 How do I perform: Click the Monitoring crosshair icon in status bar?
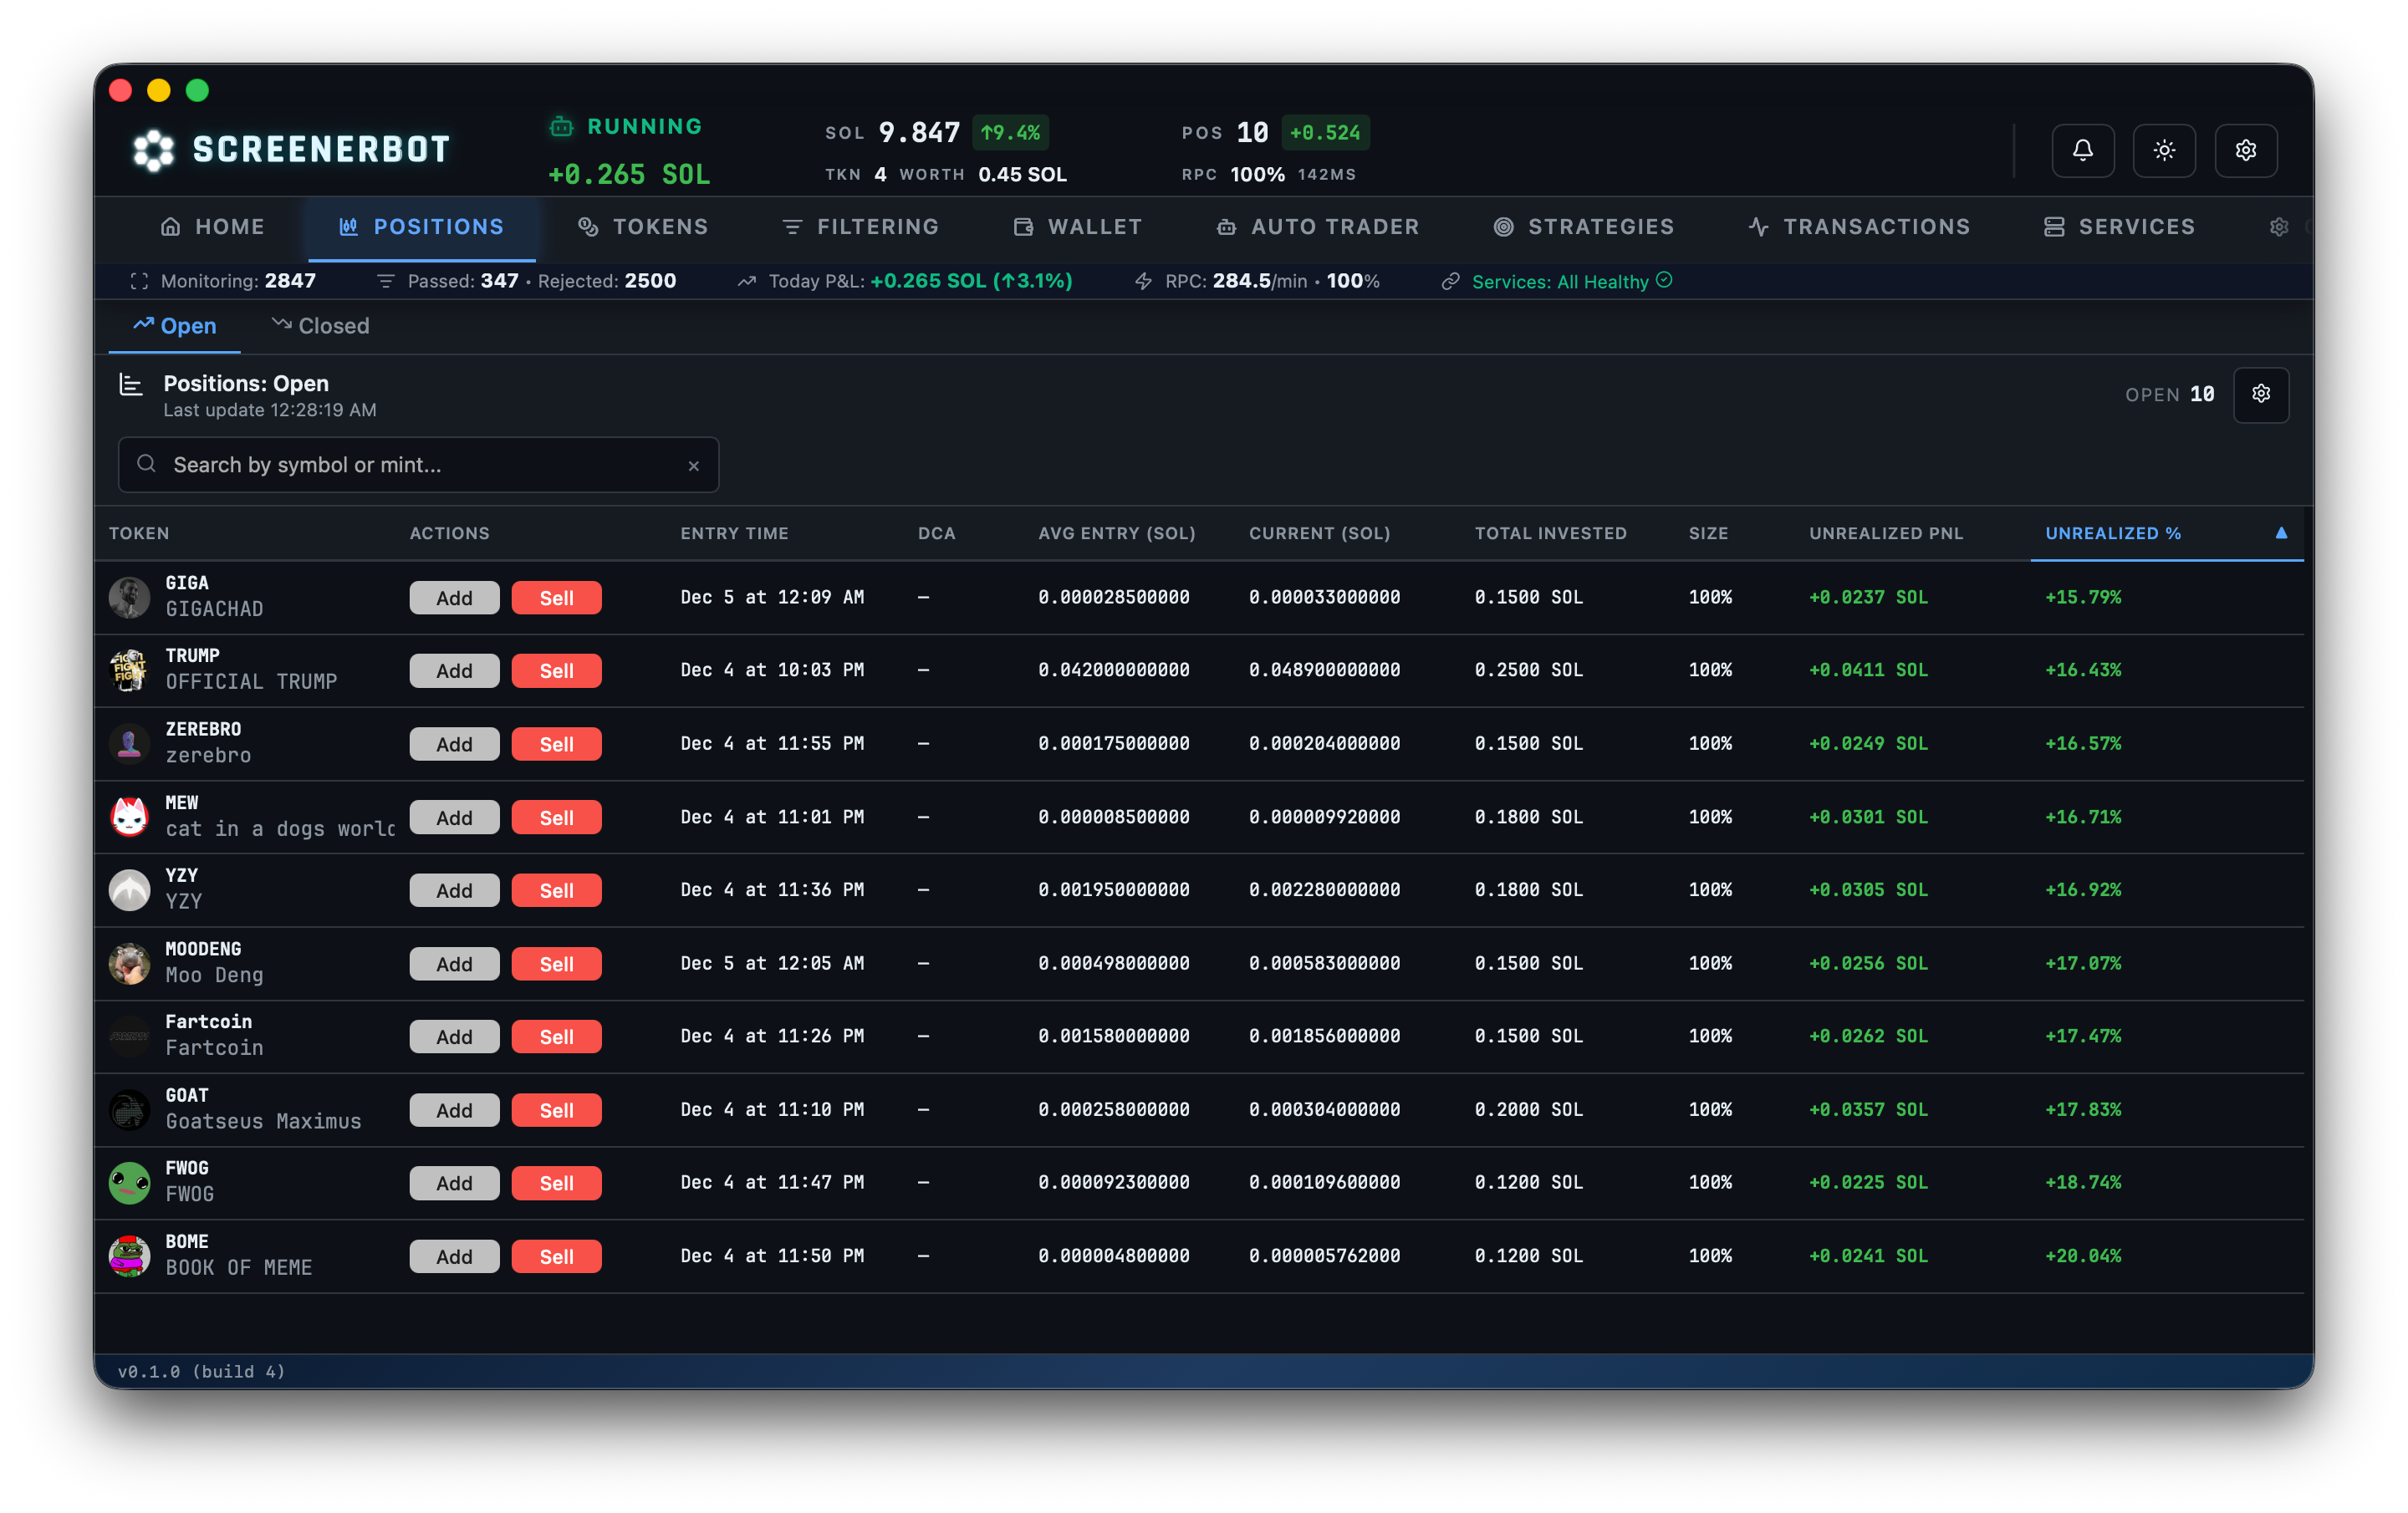pos(139,281)
